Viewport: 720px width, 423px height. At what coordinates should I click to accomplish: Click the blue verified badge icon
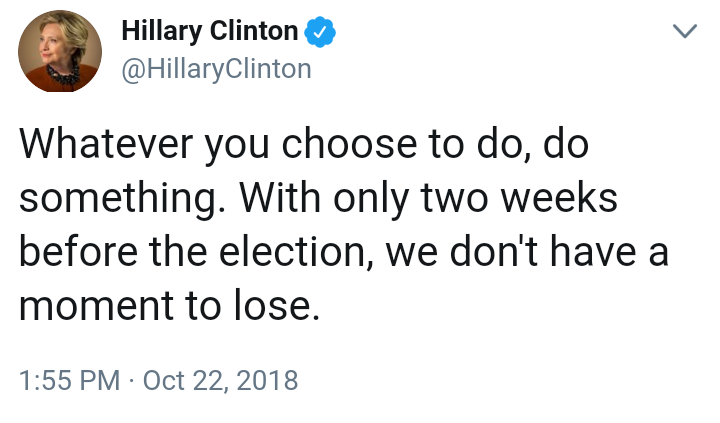[321, 32]
